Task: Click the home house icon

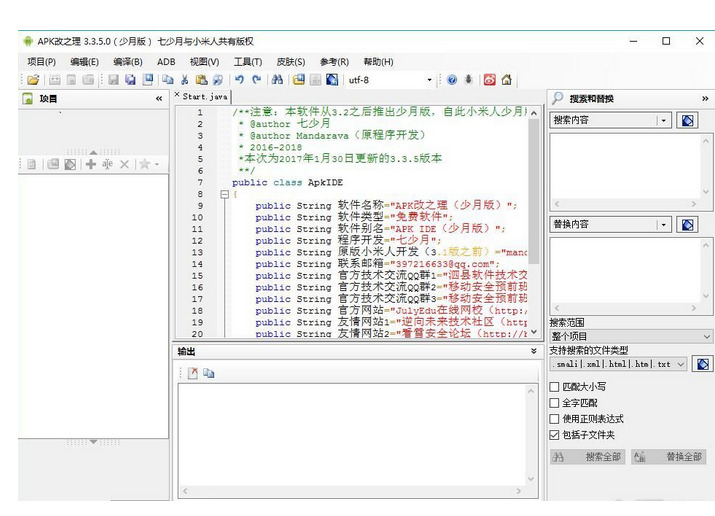Action: [506, 80]
